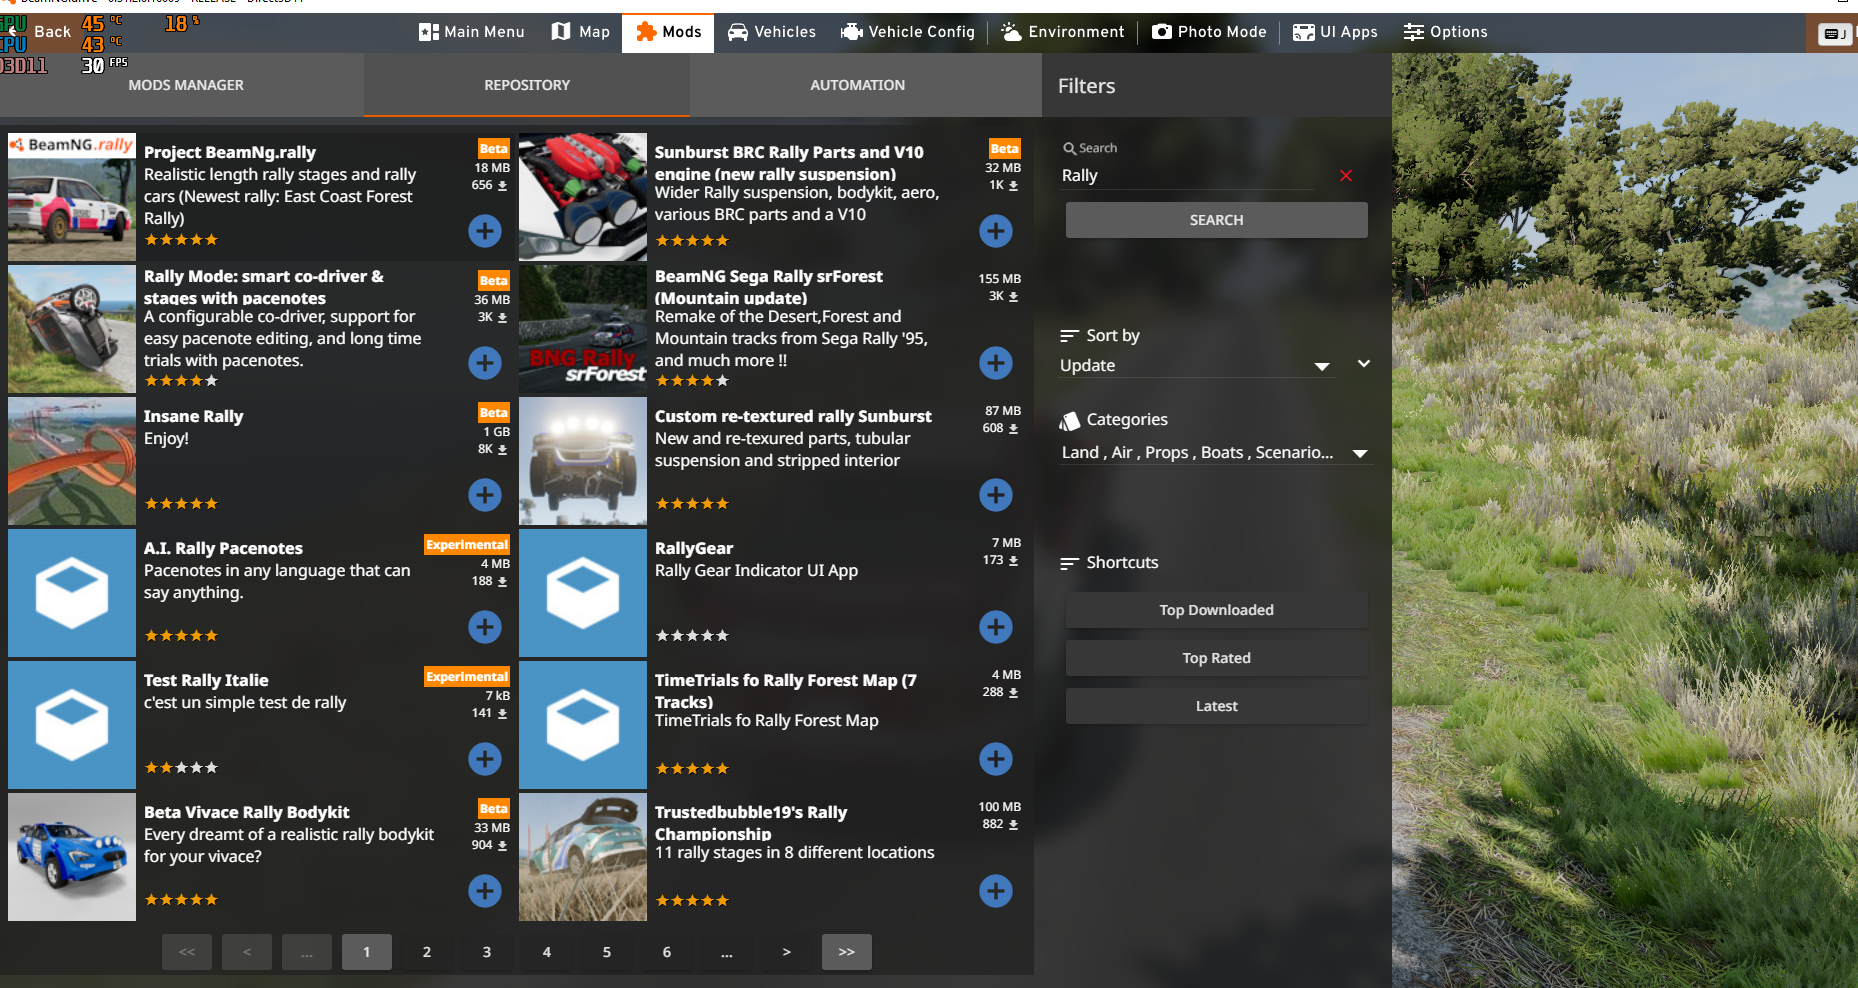Go to page 5 of results

click(x=607, y=952)
